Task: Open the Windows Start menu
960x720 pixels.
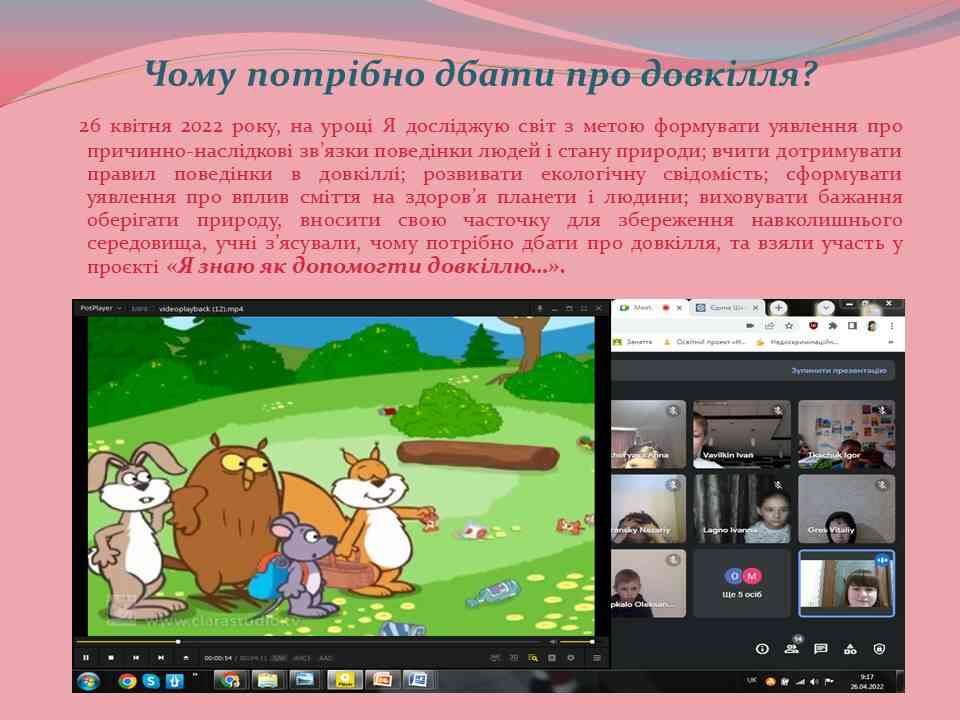Action: (x=88, y=681)
